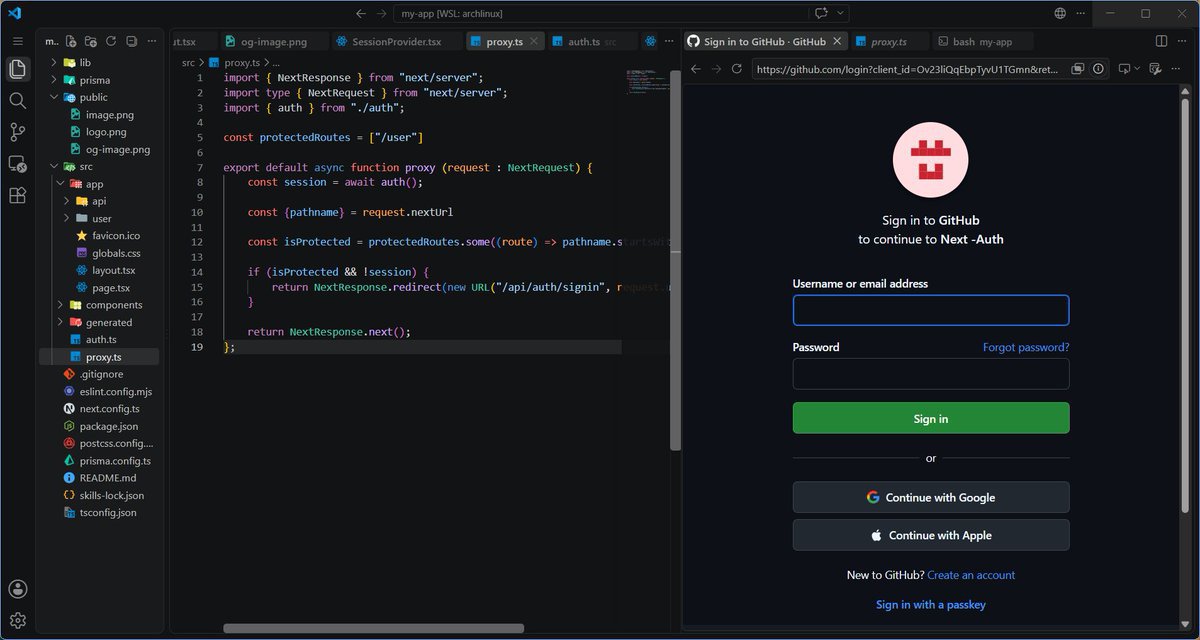Screen dimensions: 1200x640
Task: Open the Search view in activity bar
Action: click(17, 100)
